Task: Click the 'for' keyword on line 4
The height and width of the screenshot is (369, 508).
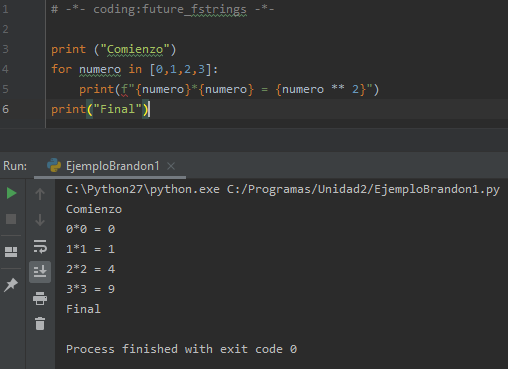Action: point(62,69)
